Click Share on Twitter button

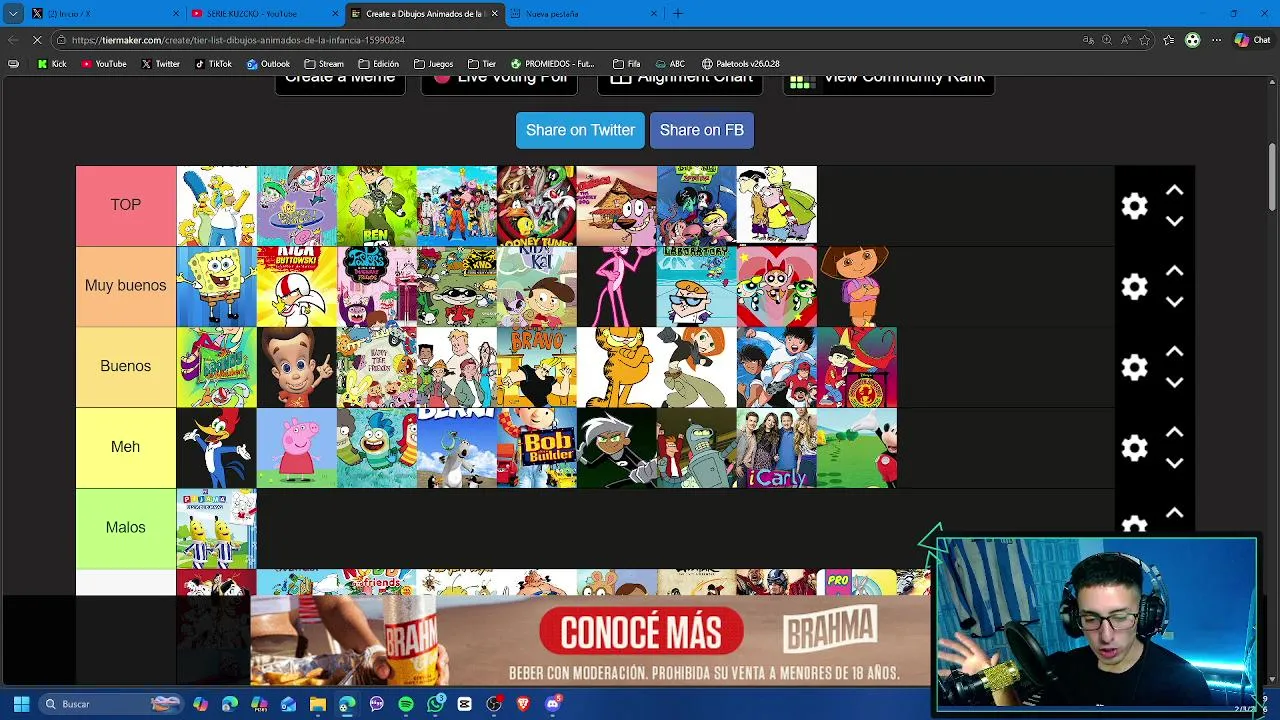[x=580, y=130]
